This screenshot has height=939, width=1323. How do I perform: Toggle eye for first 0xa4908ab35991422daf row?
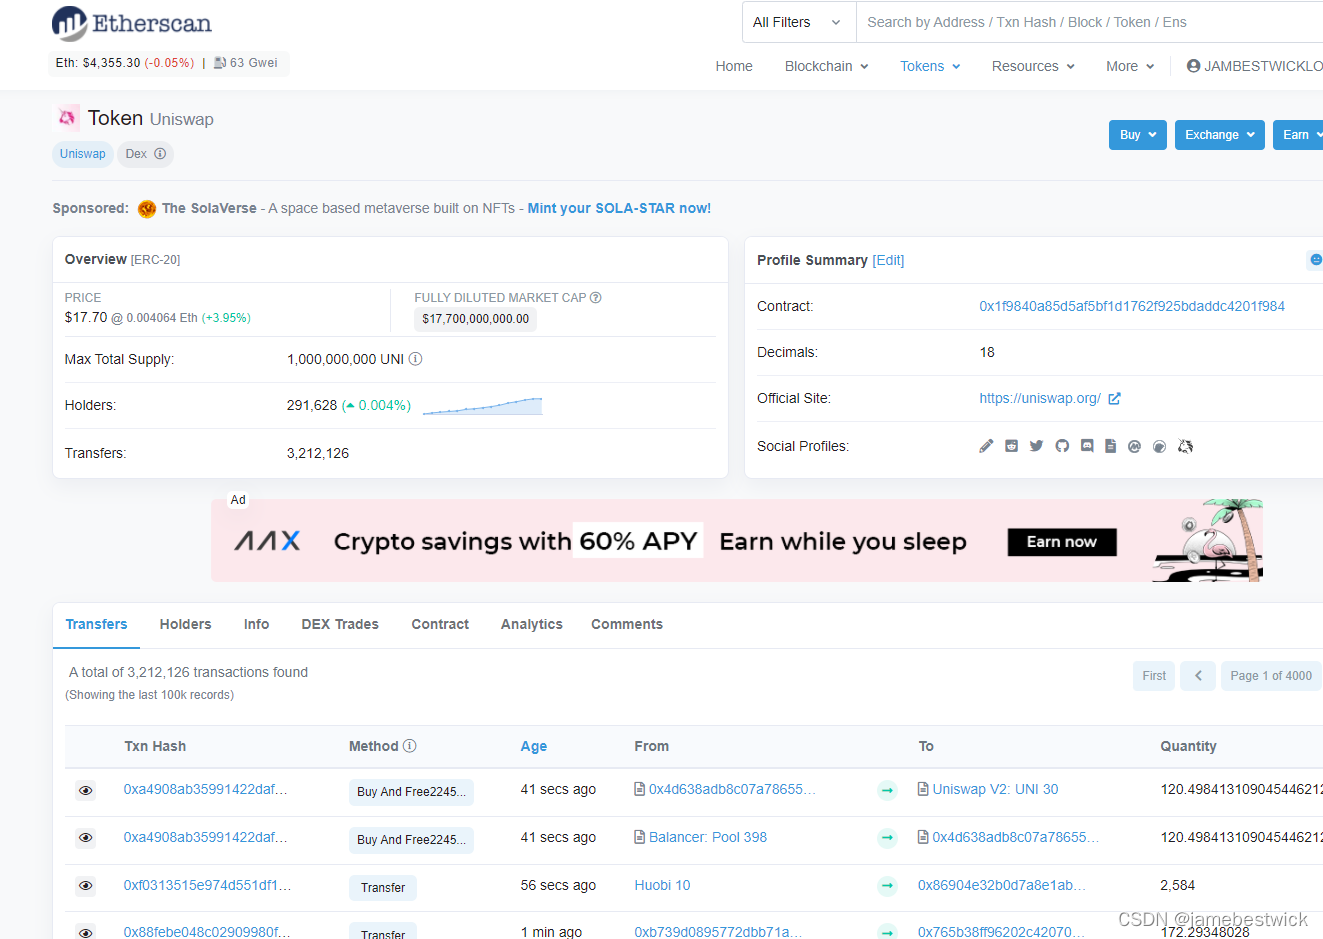point(86,791)
